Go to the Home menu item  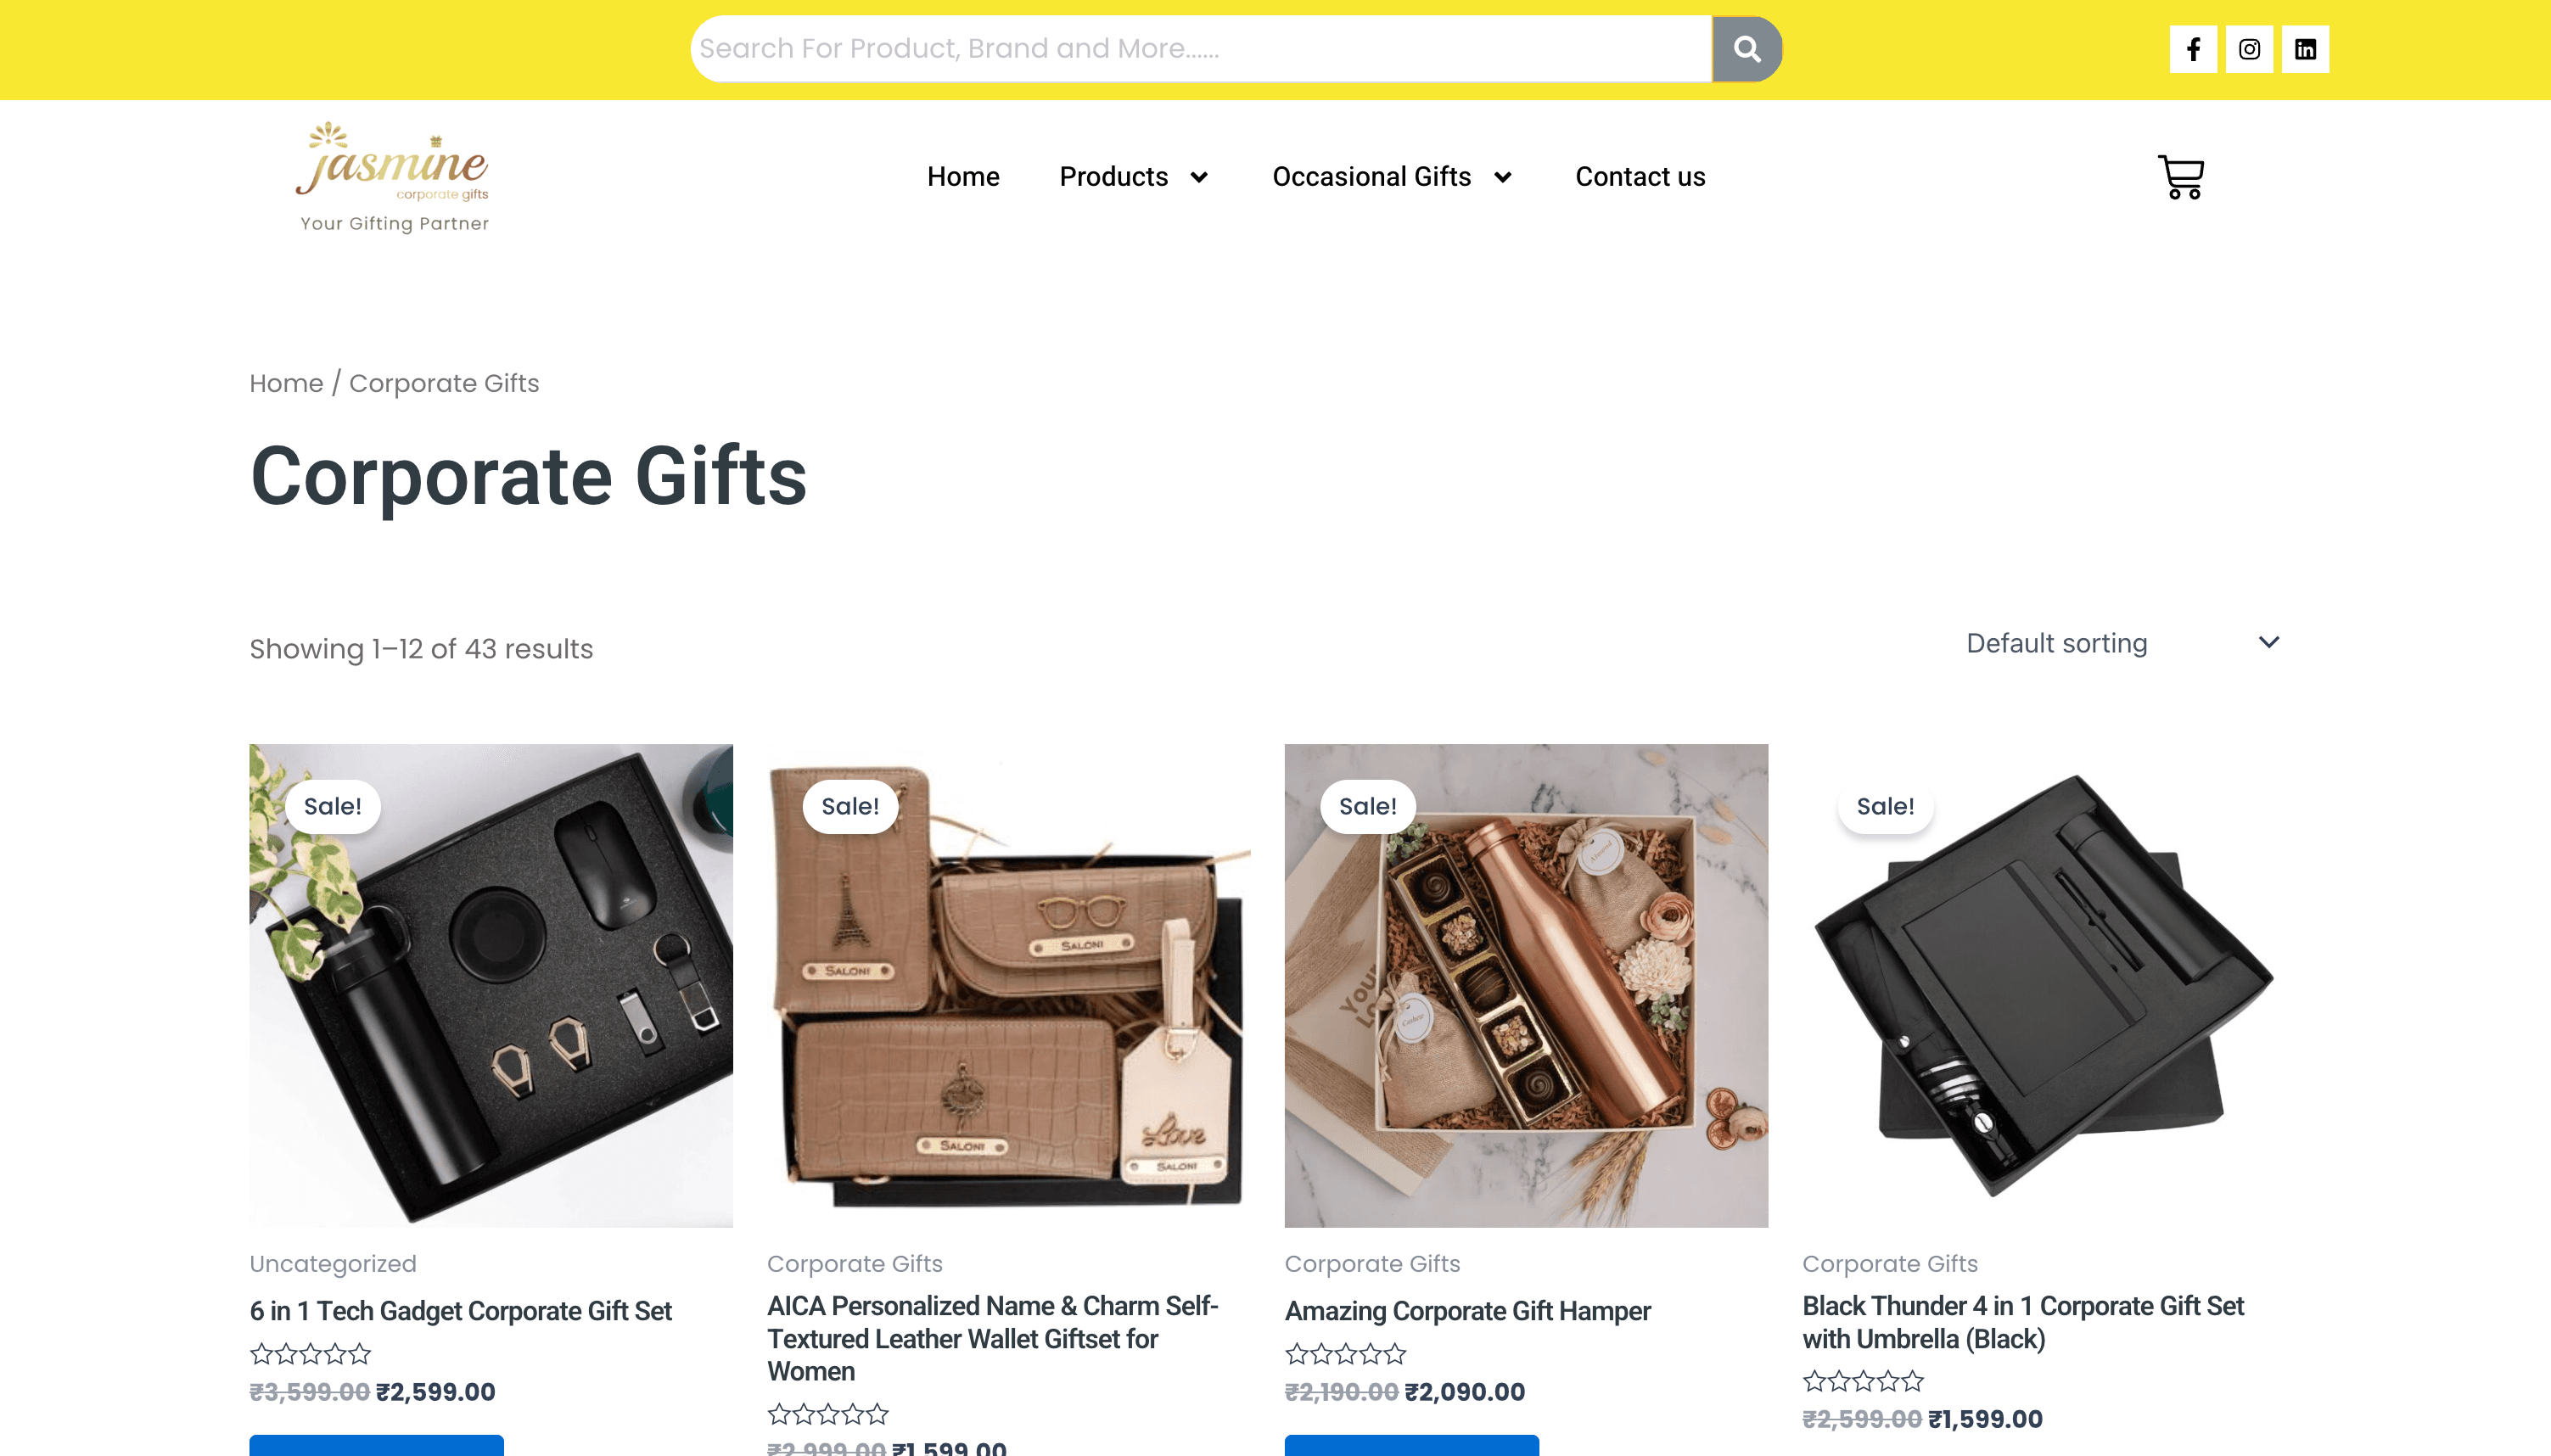[x=963, y=177]
